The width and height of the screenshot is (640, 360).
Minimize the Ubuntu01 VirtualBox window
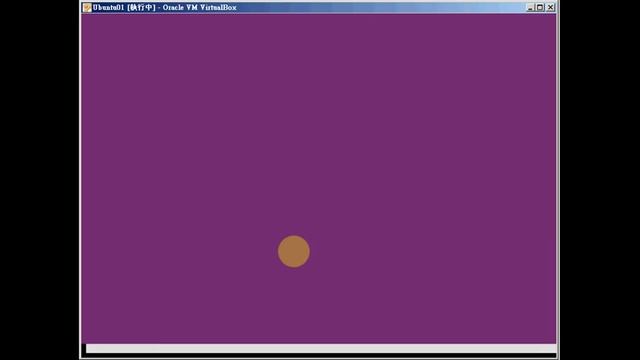[530, 7]
